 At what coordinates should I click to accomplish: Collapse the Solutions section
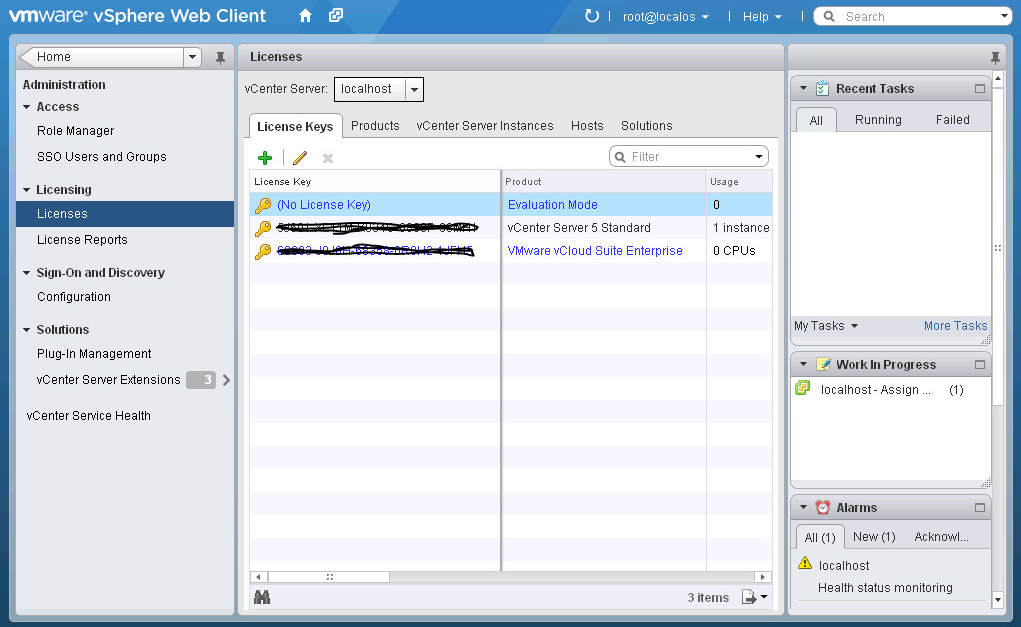click(x=27, y=330)
